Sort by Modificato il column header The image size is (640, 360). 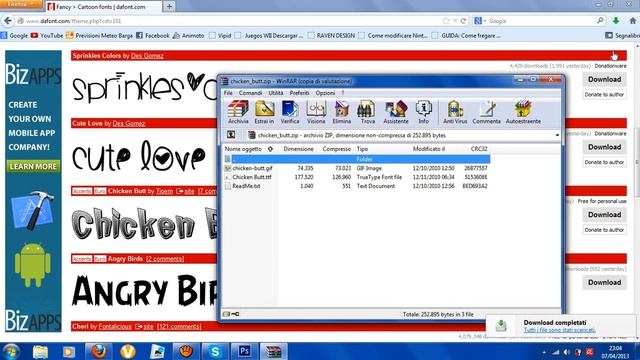click(429, 149)
